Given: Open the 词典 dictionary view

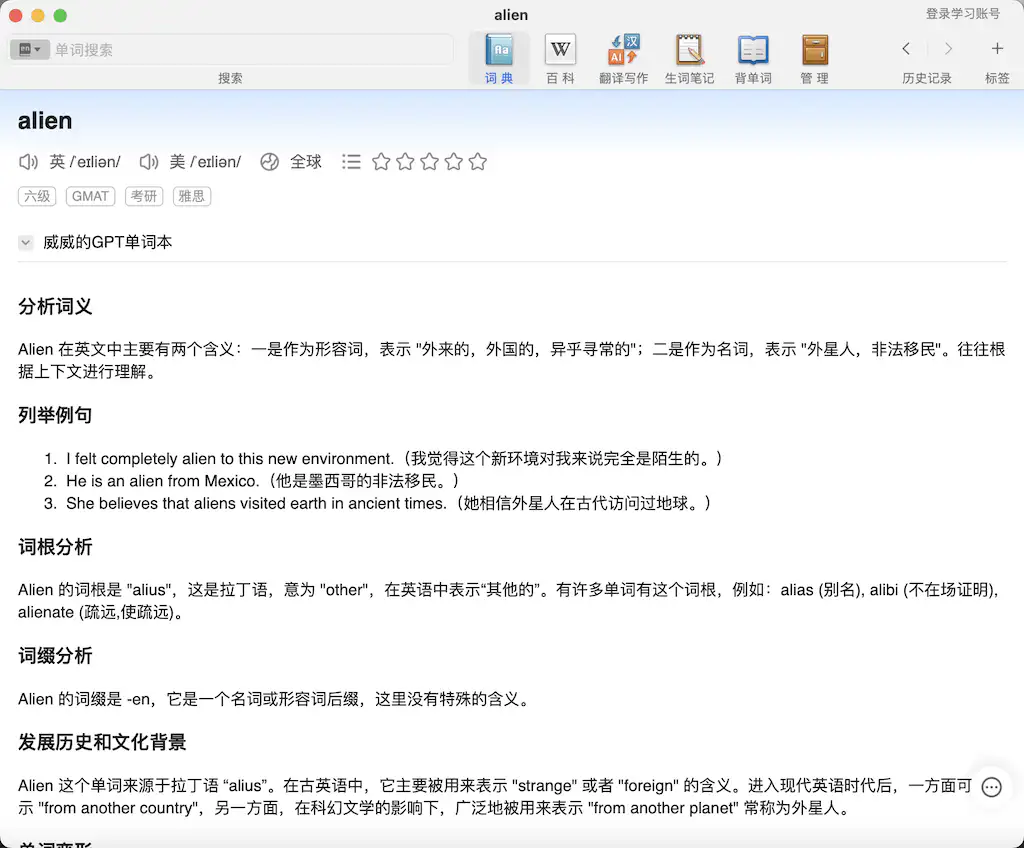Looking at the screenshot, I should pos(499,57).
